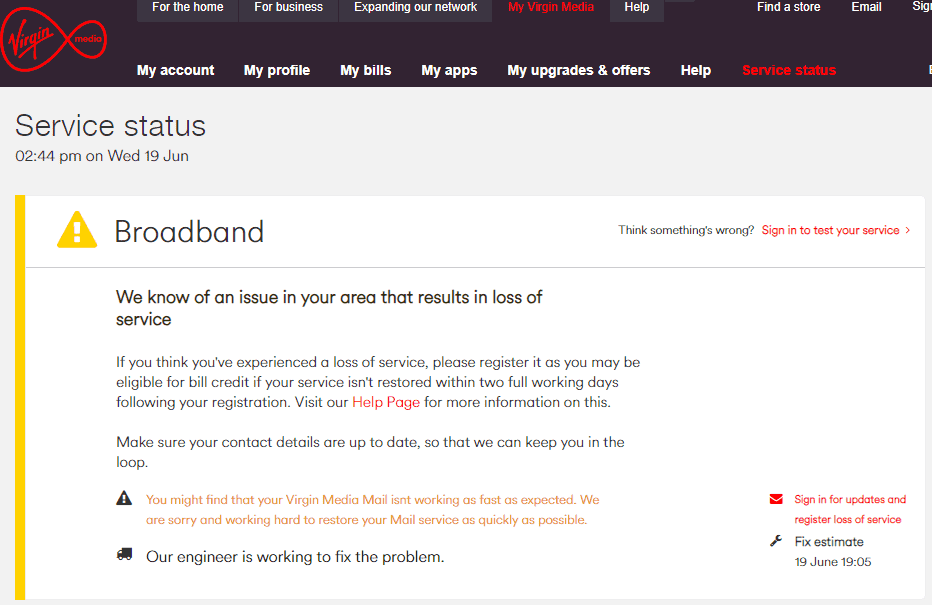
Task: Select the Service status tab
Action: [x=789, y=70]
